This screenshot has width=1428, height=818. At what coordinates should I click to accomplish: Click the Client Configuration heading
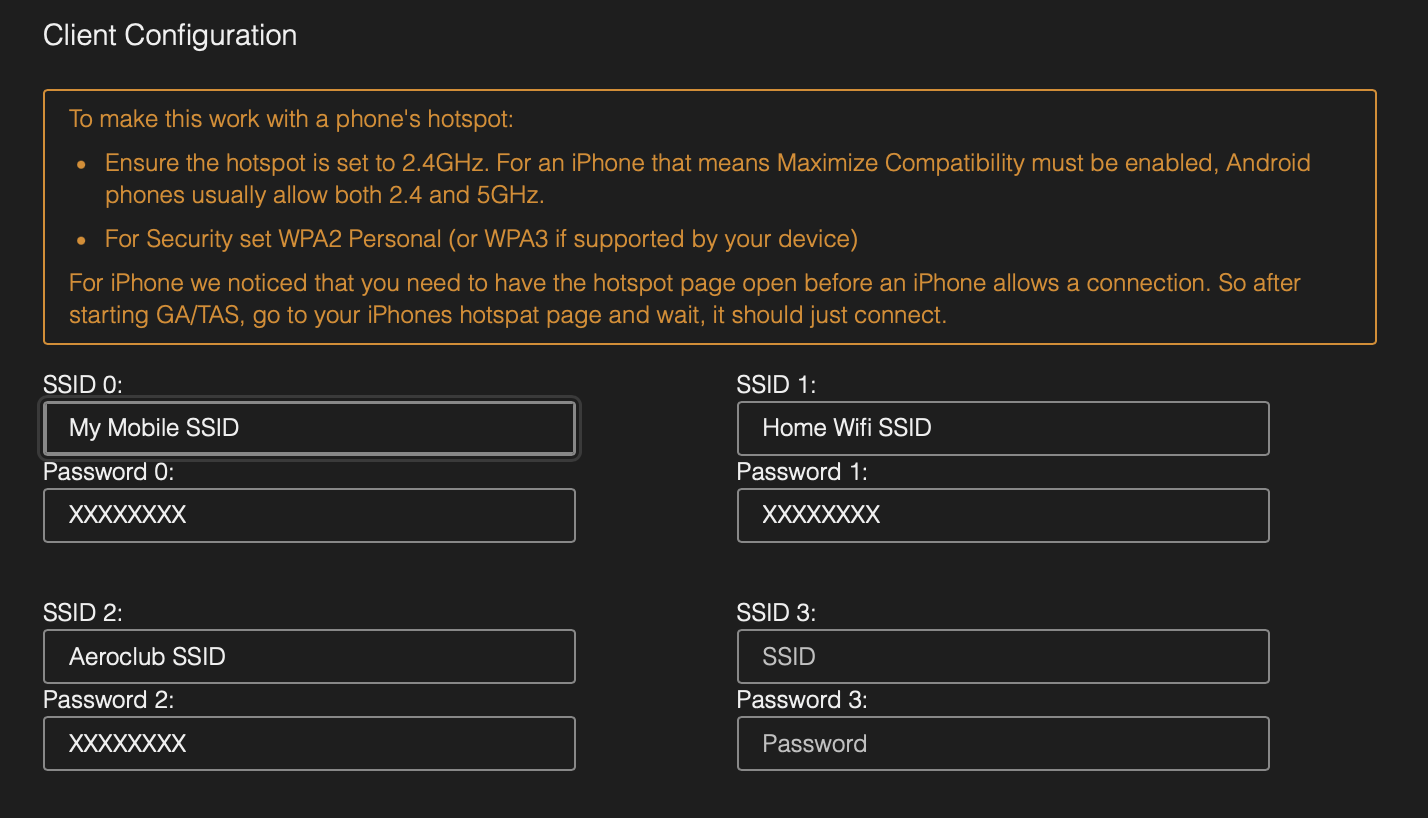(x=169, y=35)
